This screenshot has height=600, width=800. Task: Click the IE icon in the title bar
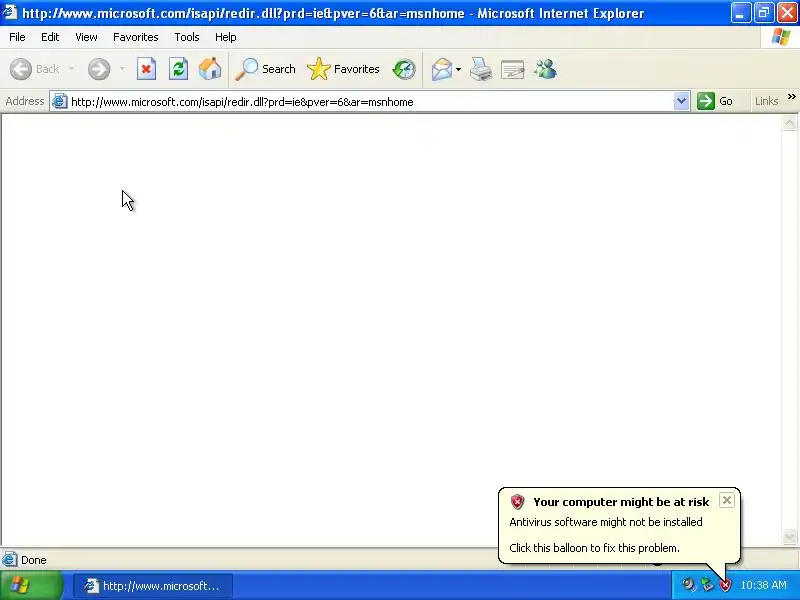[x=9, y=12]
